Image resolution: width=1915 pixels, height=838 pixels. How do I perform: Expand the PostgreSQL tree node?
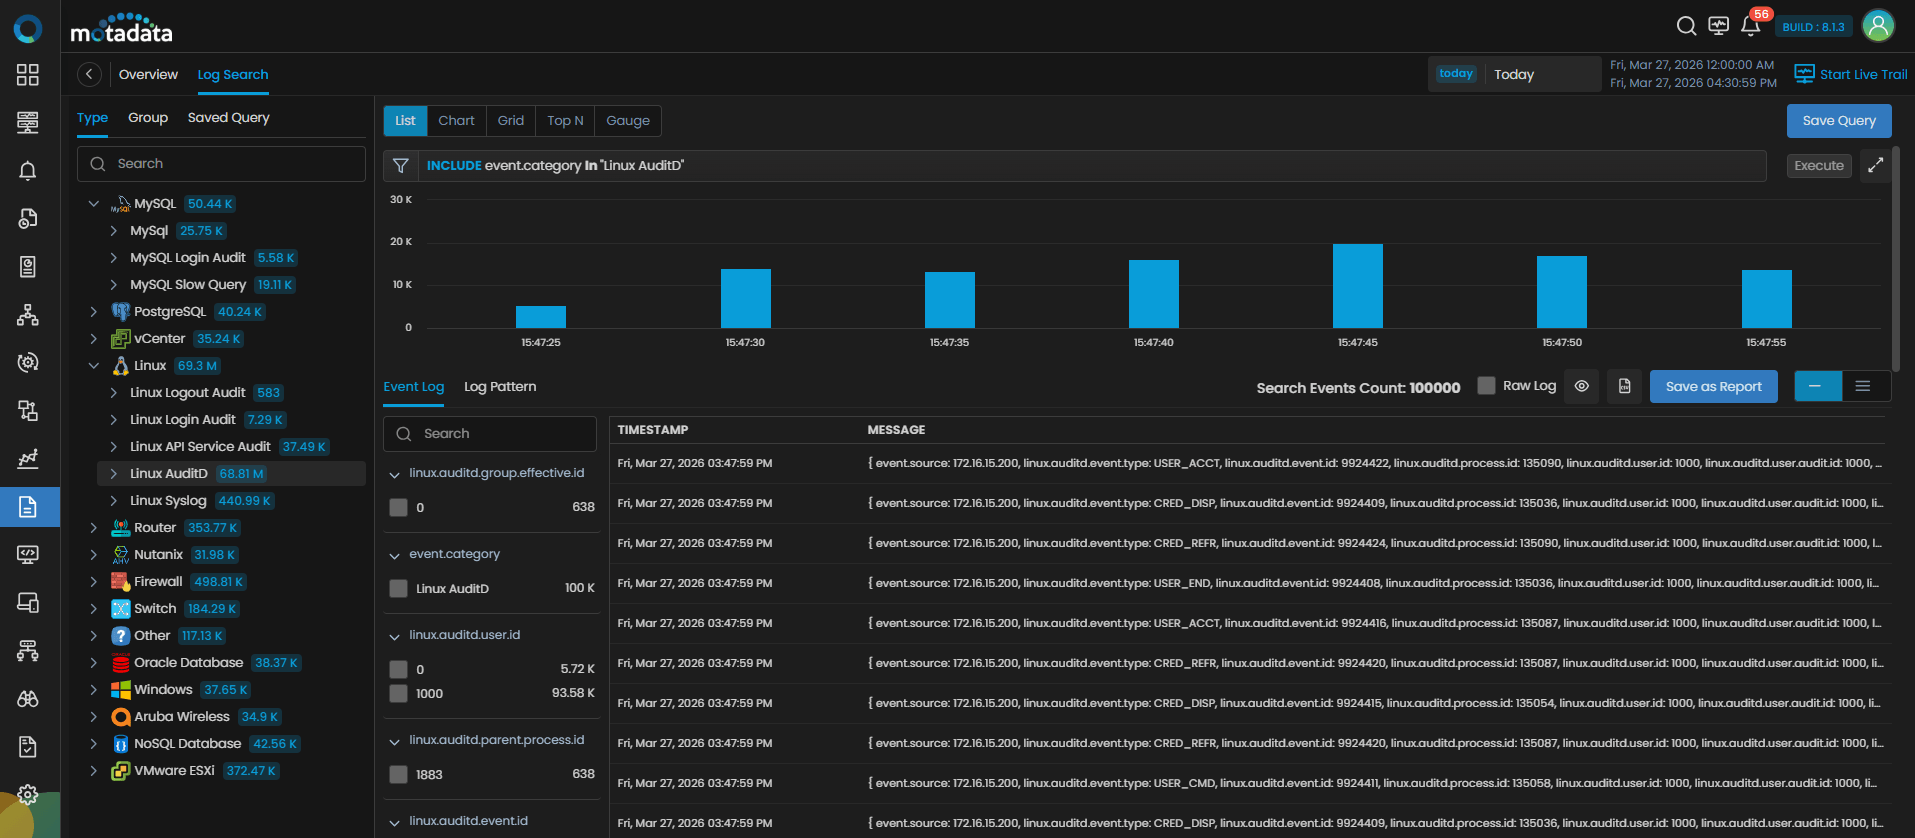[94, 312]
